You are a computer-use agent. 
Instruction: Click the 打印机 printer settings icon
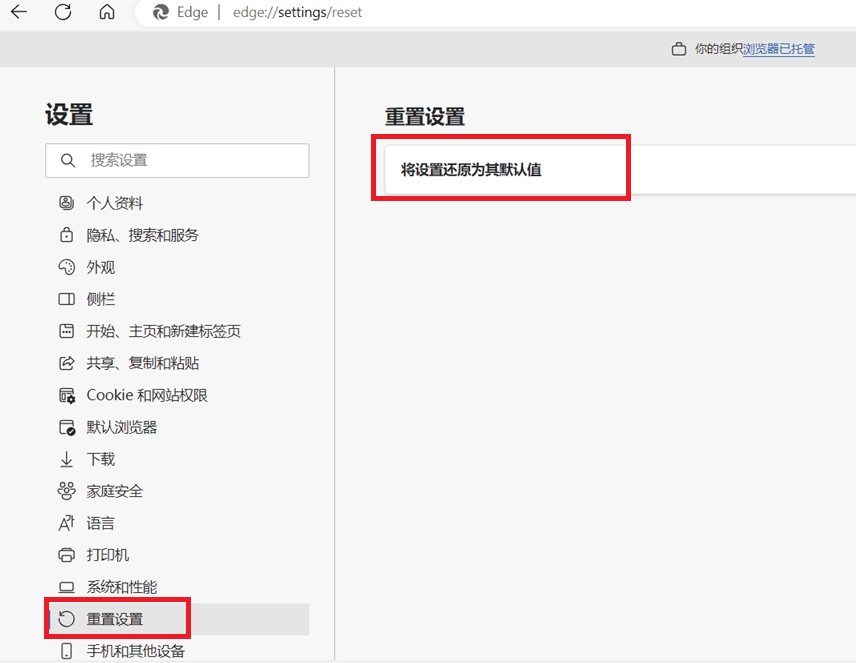click(x=65, y=555)
